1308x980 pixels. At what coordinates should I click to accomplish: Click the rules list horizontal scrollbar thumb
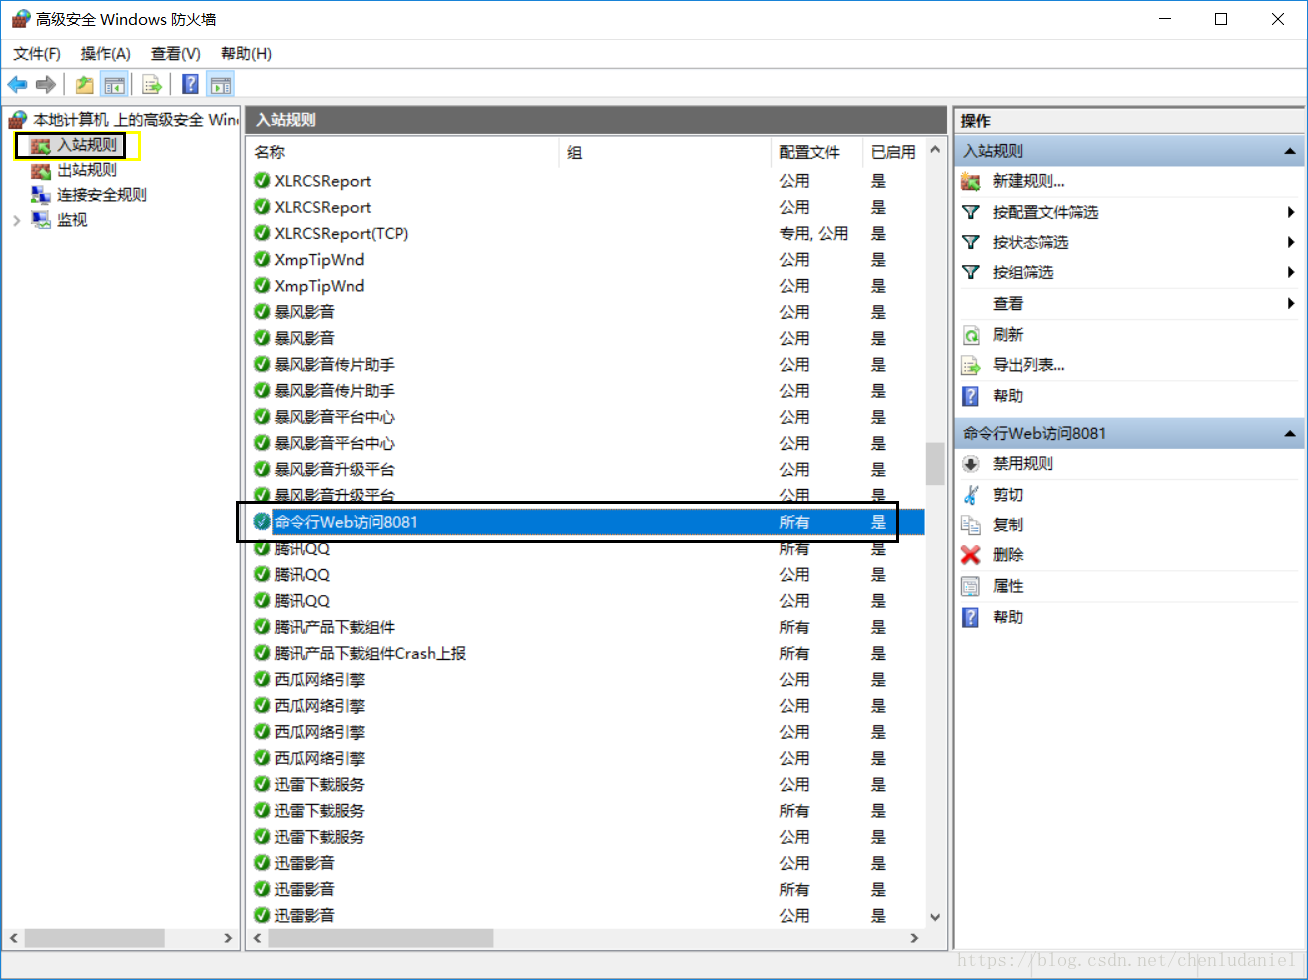pyautogui.click(x=381, y=938)
